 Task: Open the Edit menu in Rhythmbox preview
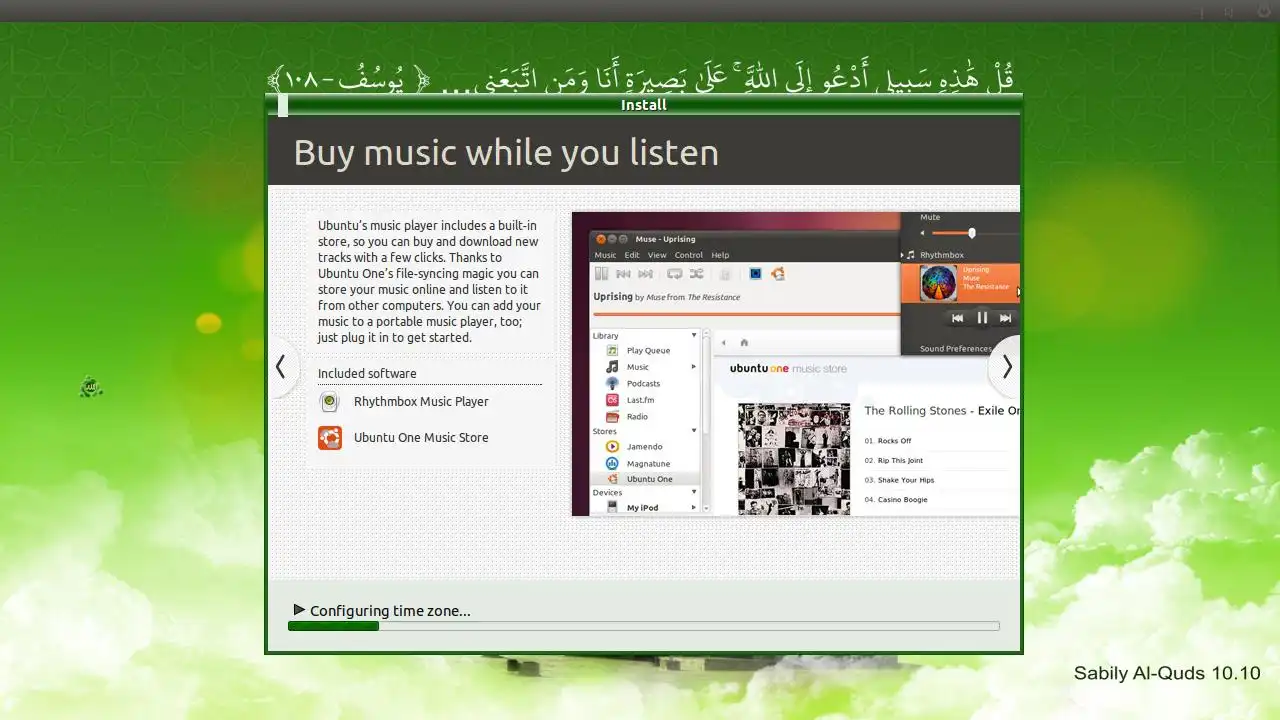coord(632,255)
